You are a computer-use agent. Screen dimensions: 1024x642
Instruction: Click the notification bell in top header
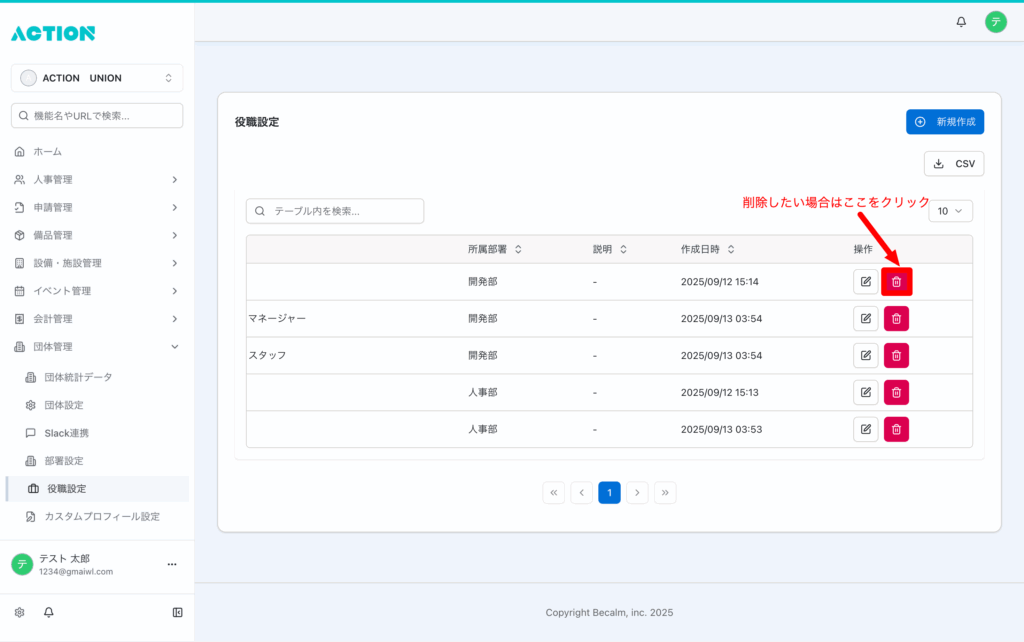pyautogui.click(x=961, y=21)
